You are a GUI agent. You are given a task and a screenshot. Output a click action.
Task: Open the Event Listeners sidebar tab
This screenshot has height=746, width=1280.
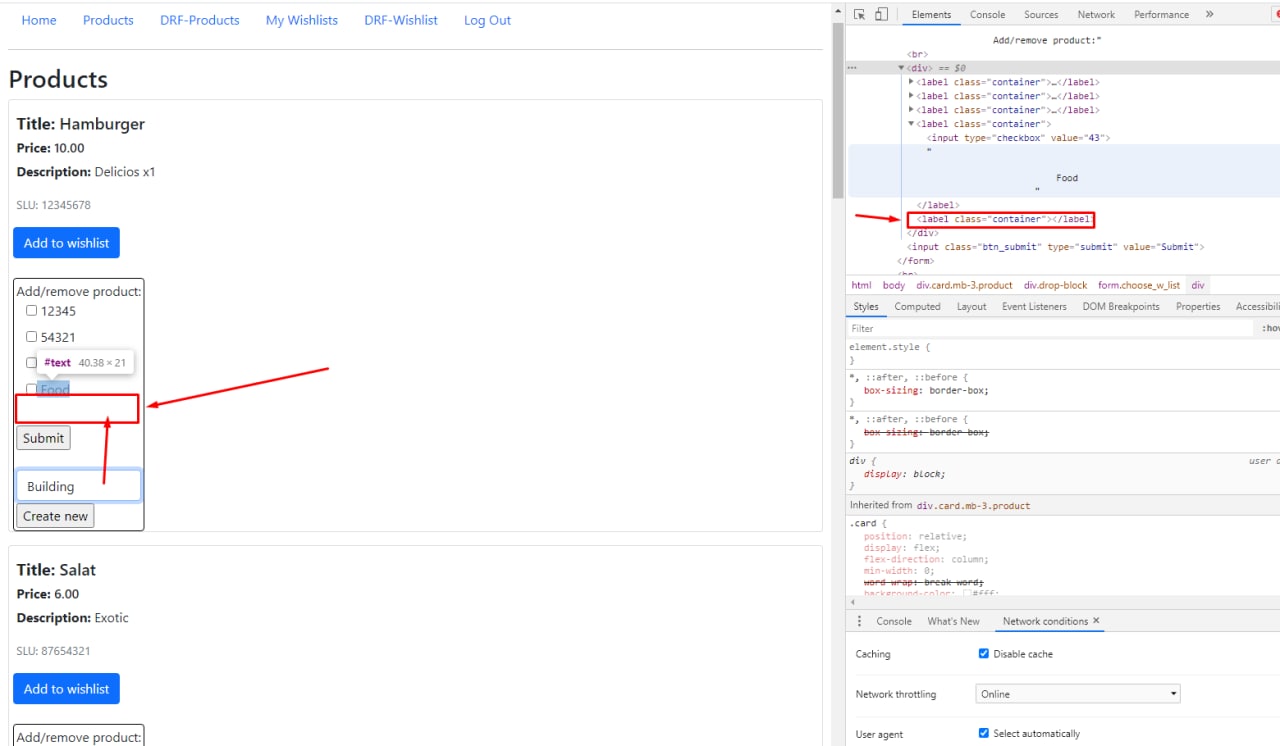click(1034, 307)
